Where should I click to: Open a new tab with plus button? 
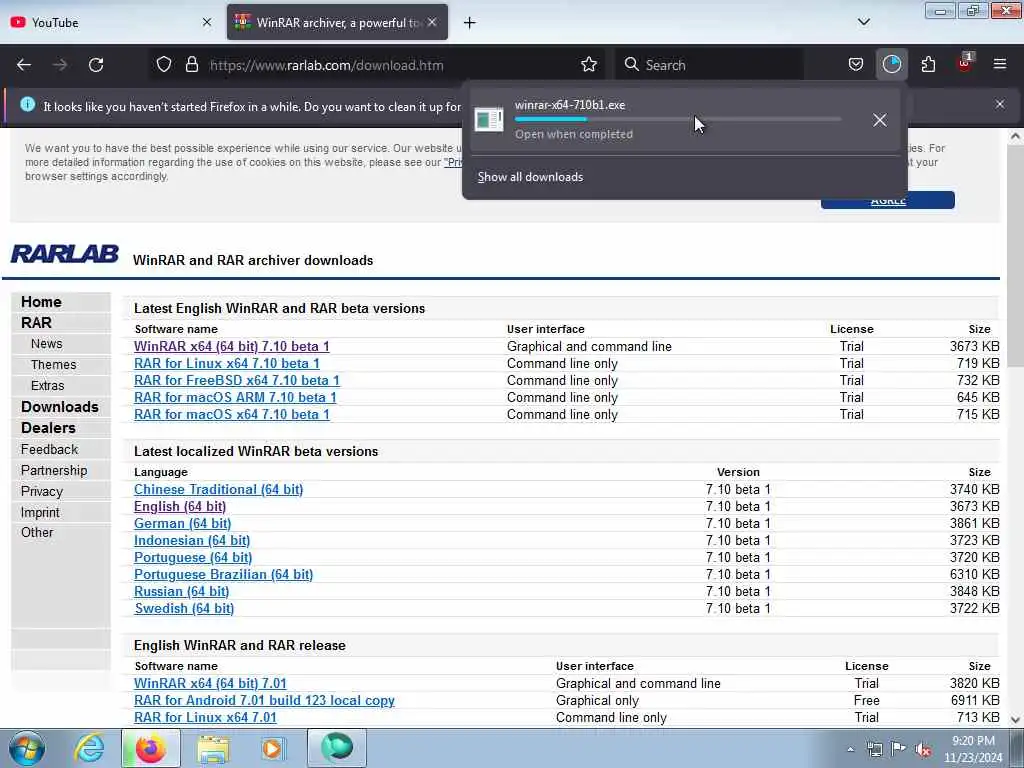click(x=469, y=23)
